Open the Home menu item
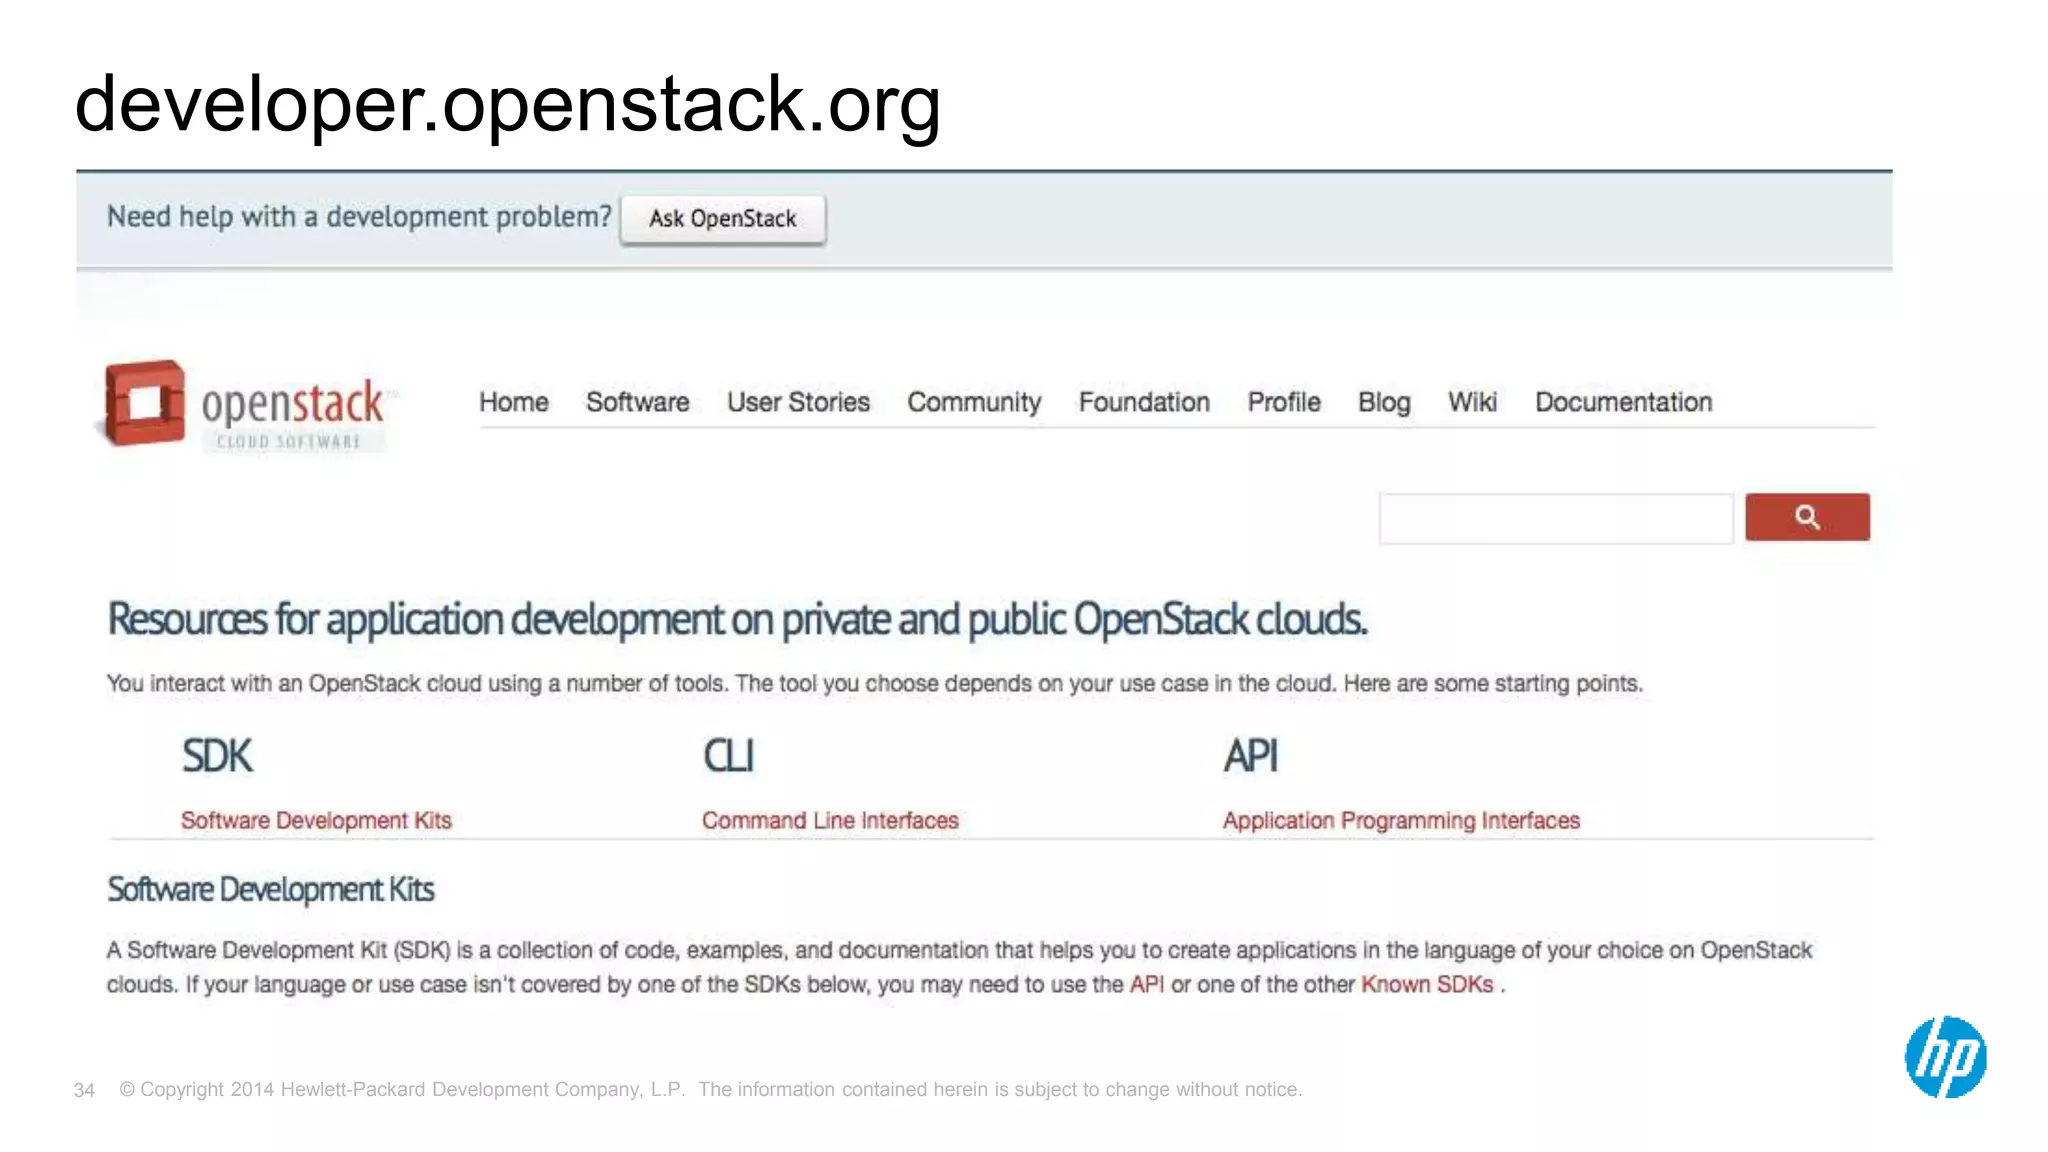 [514, 402]
